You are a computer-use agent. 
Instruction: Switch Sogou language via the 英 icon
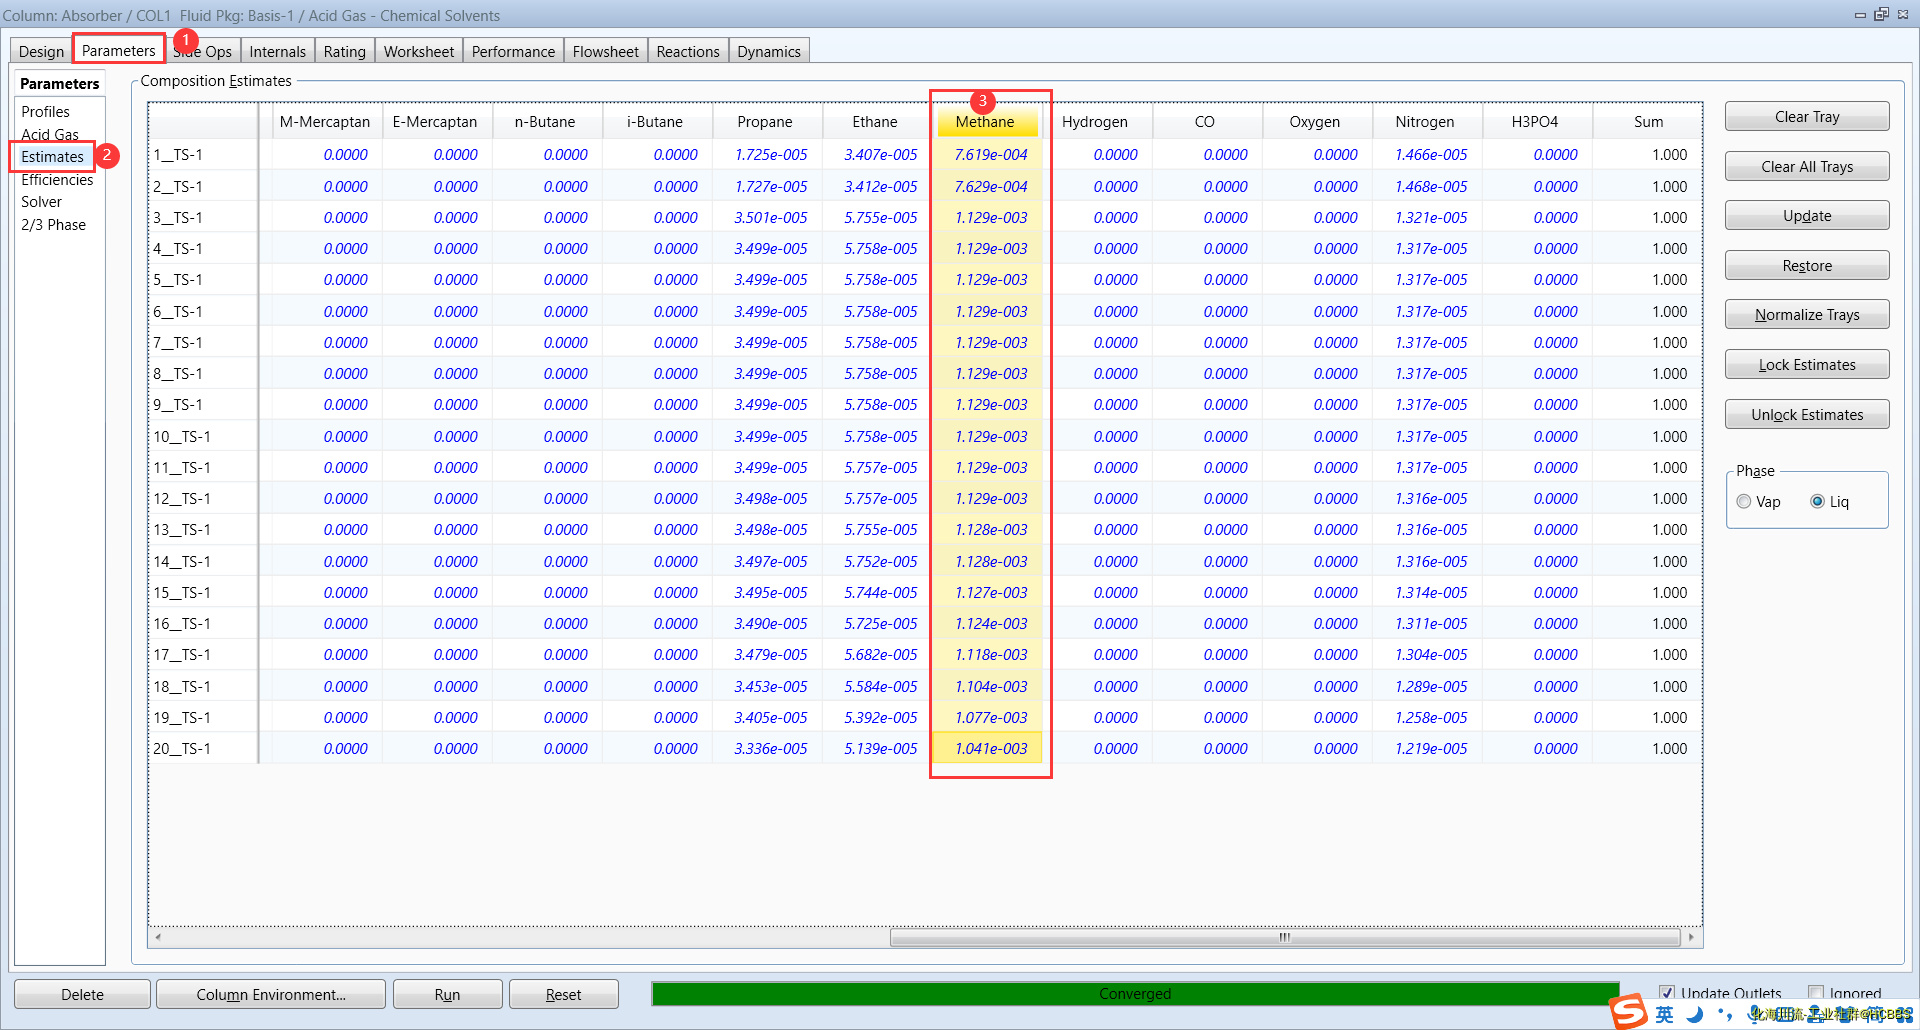[1664, 1014]
